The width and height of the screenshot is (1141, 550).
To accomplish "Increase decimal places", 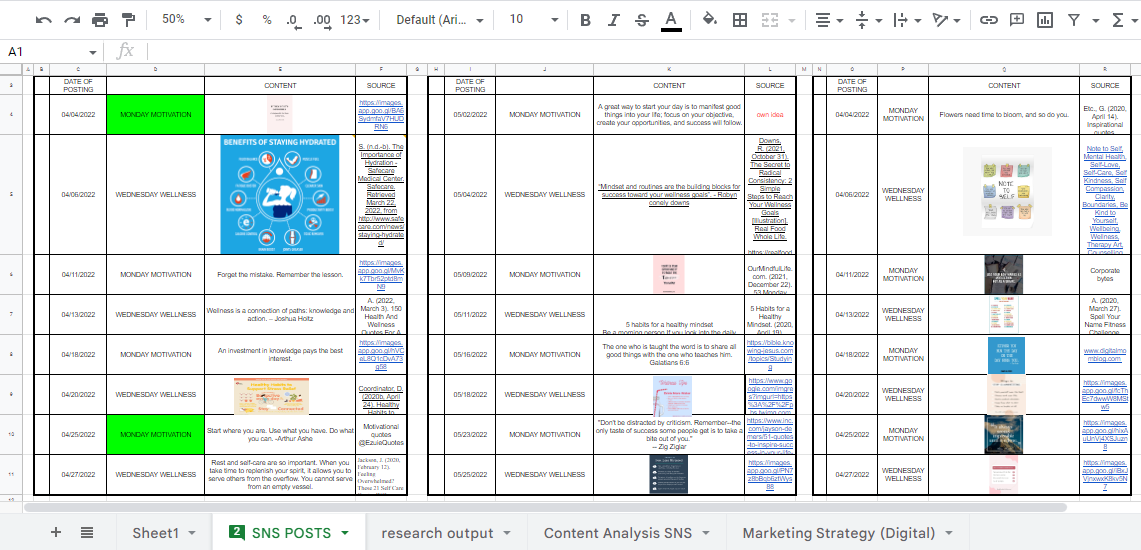I will point(321,20).
